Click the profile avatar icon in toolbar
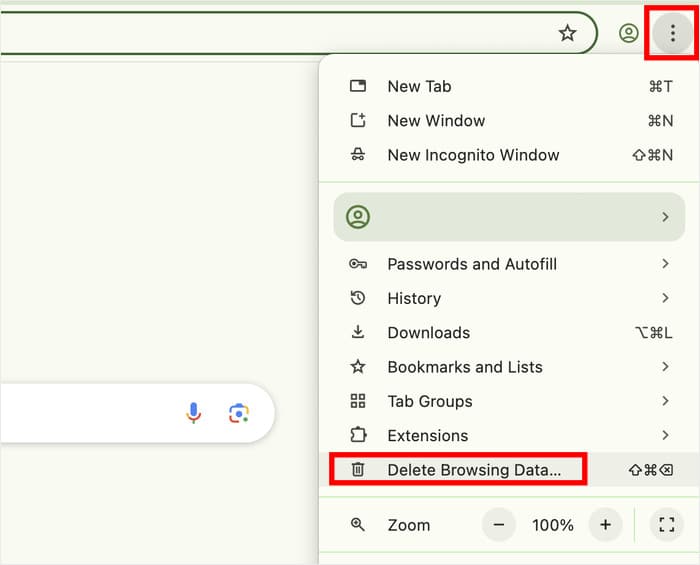700x565 pixels. coord(629,33)
